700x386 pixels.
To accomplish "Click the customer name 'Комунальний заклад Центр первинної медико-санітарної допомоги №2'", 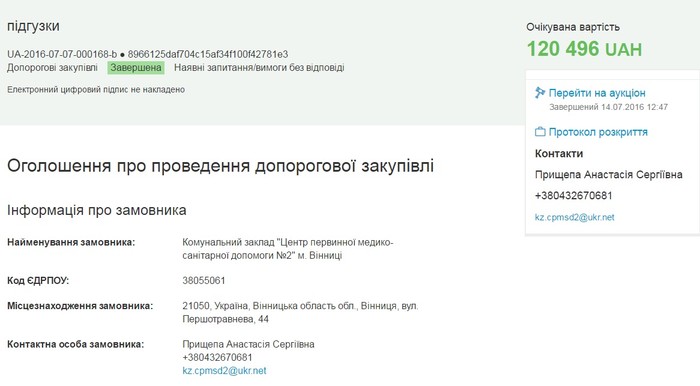I will click(288, 249).
